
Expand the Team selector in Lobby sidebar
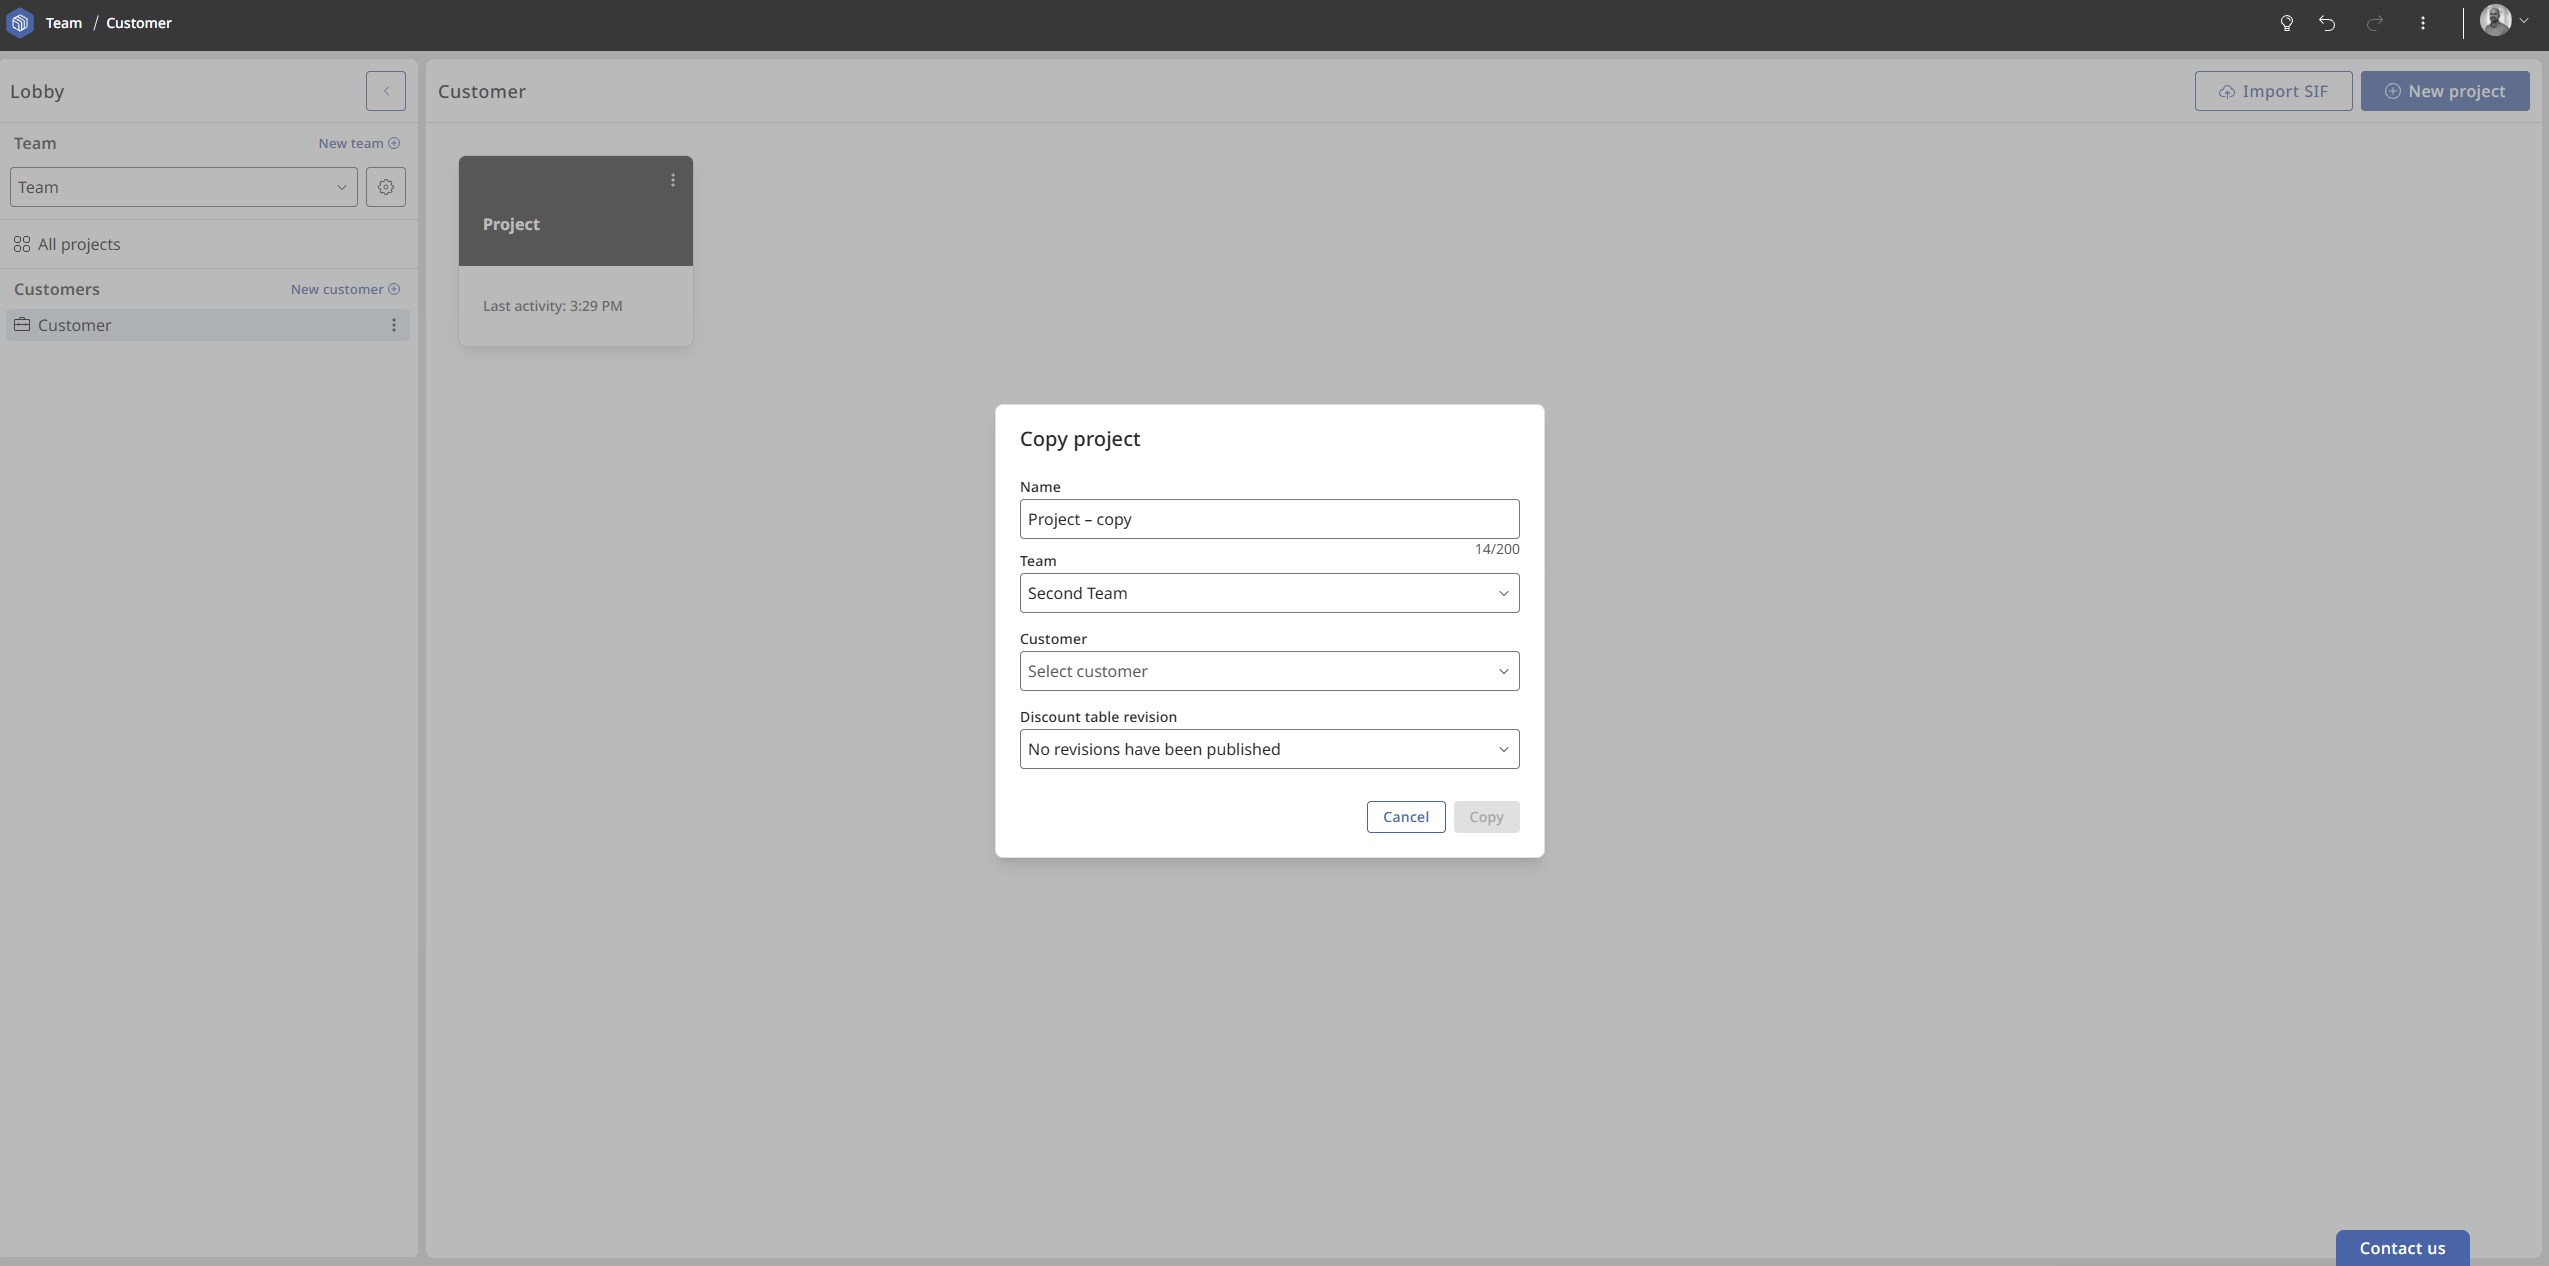(x=184, y=187)
